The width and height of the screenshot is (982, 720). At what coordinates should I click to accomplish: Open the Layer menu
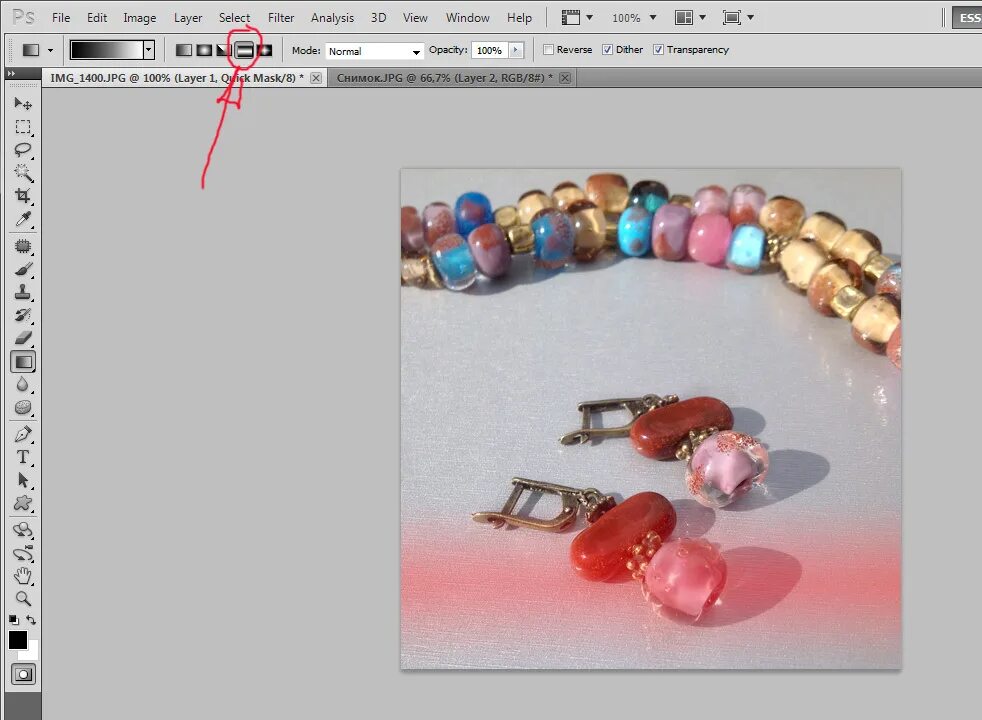coord(188,18)
